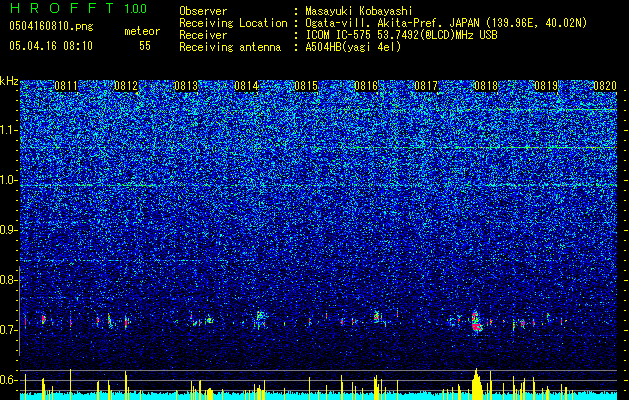Click the 0815 time marker
The height and width of the screenshot is (400, 629).
tap(306, 86)
